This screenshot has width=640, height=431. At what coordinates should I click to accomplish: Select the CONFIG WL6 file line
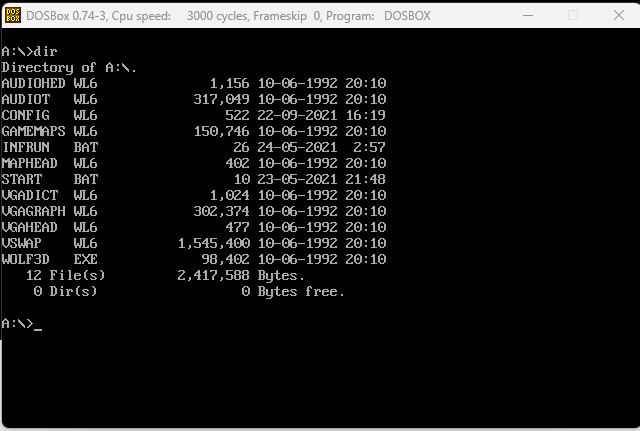coord(50,115)
